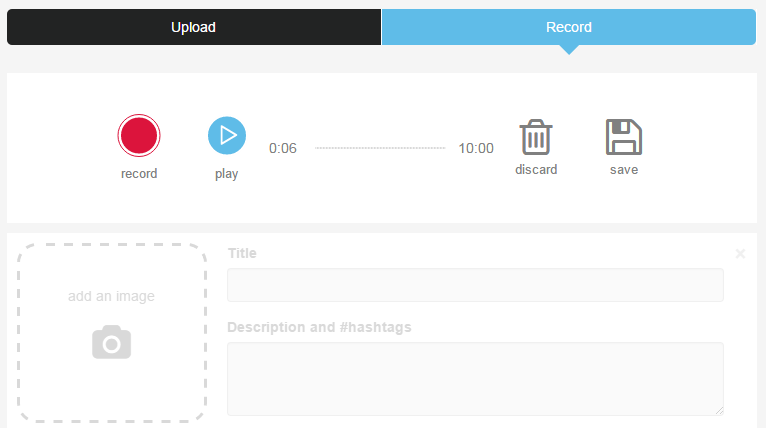Save the recording with the floppy icon

pos(624,137)
